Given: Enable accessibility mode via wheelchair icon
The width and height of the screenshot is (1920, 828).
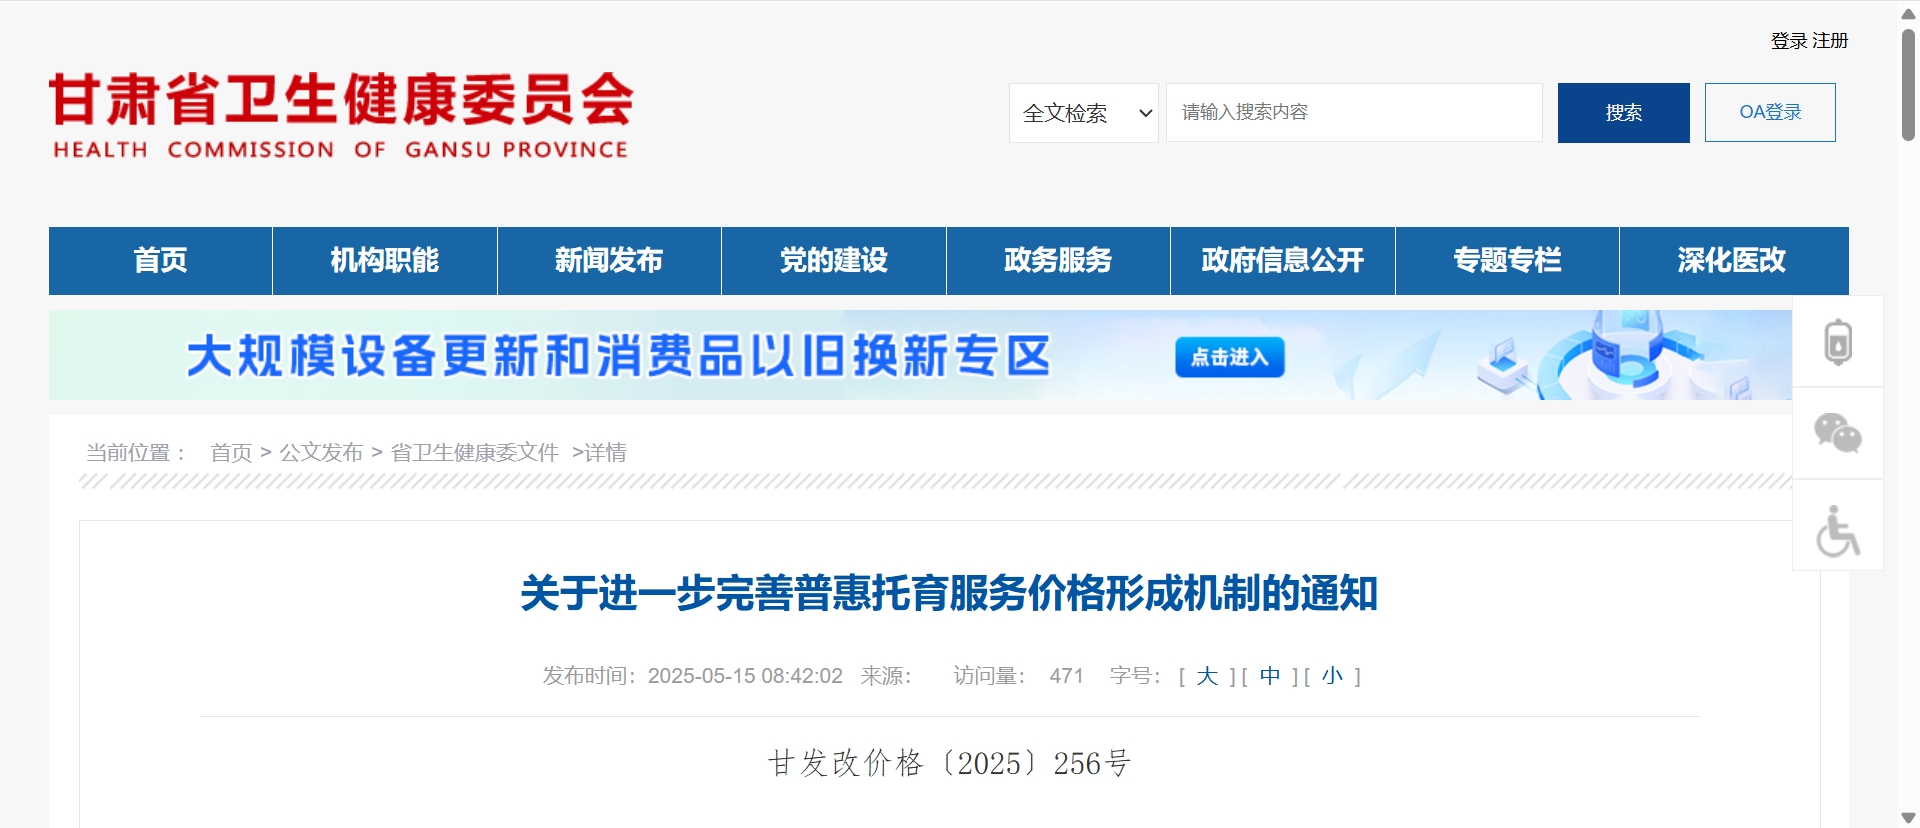Looking at the screenshot, I should 1838,529.
